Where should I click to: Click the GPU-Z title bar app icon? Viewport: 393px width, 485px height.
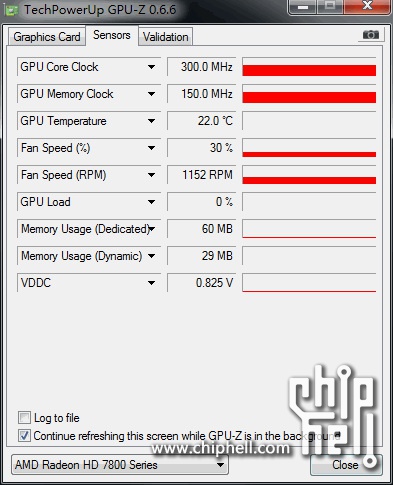(x=12, y=10)
